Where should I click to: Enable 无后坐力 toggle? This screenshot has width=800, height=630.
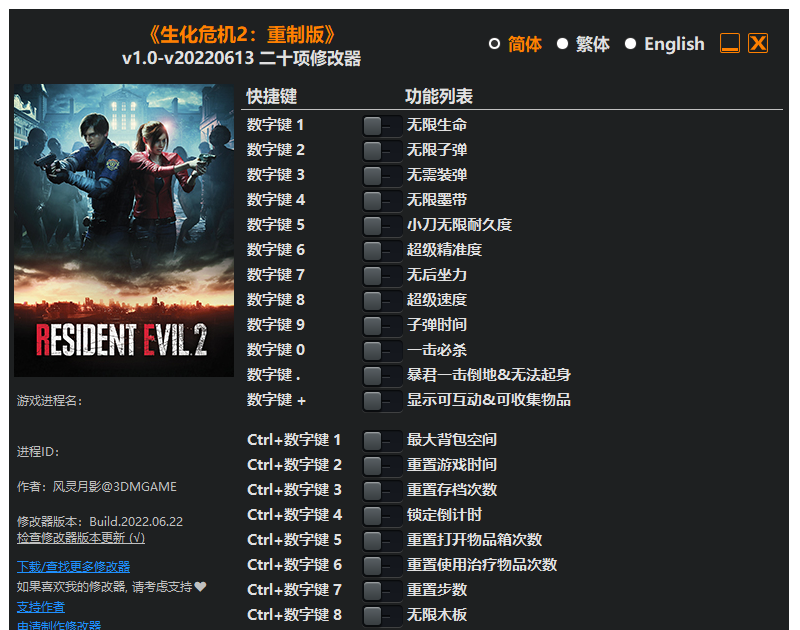pyautogui.click(x=382, y=275)
